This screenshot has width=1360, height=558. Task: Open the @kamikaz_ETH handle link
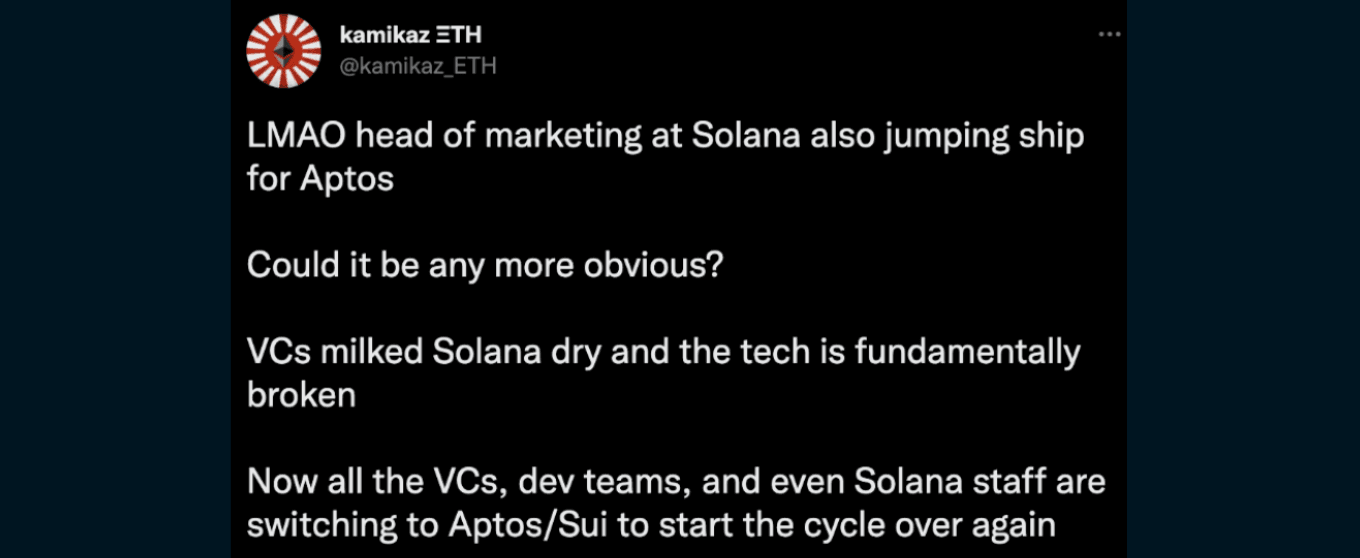[418, 66]
